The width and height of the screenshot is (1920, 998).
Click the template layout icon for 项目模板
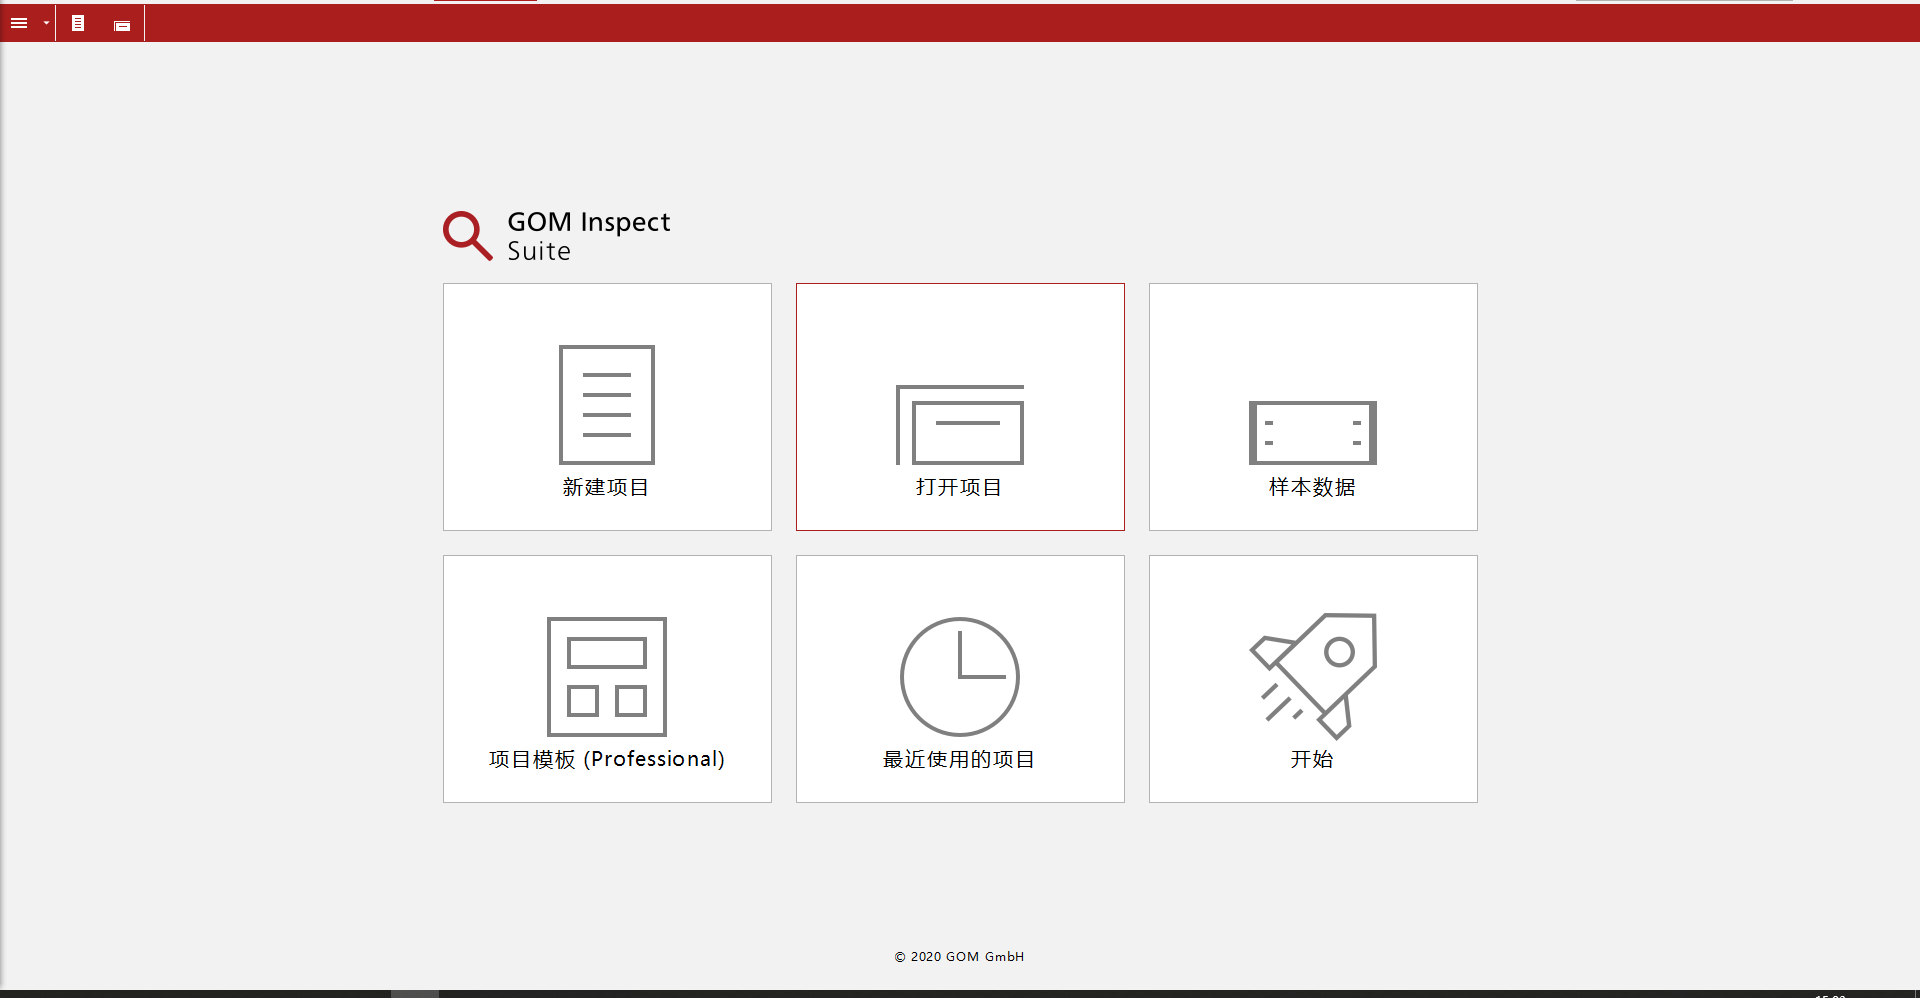point(606,676)
